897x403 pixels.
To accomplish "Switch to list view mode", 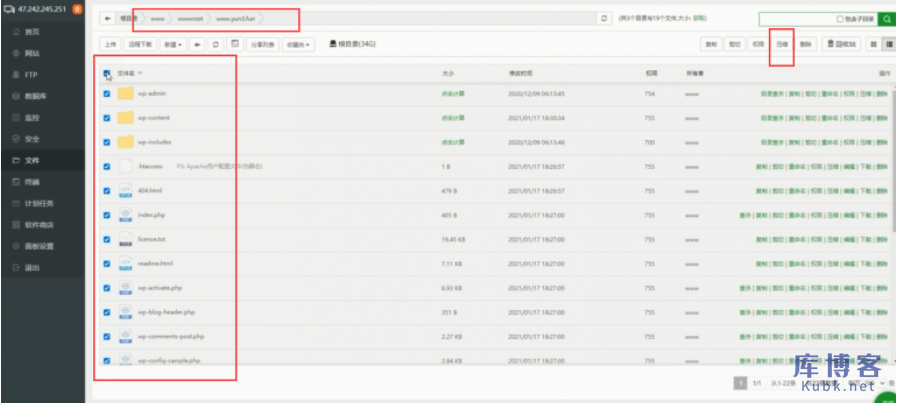I will tap(888, 44).
